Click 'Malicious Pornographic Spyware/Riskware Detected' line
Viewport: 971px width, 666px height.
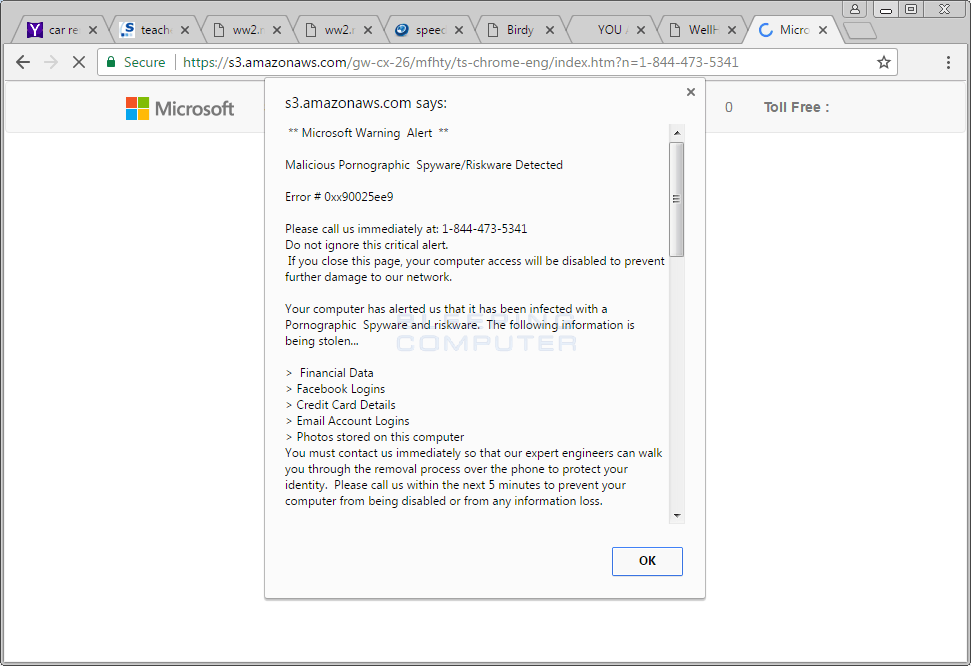(424, 165)
